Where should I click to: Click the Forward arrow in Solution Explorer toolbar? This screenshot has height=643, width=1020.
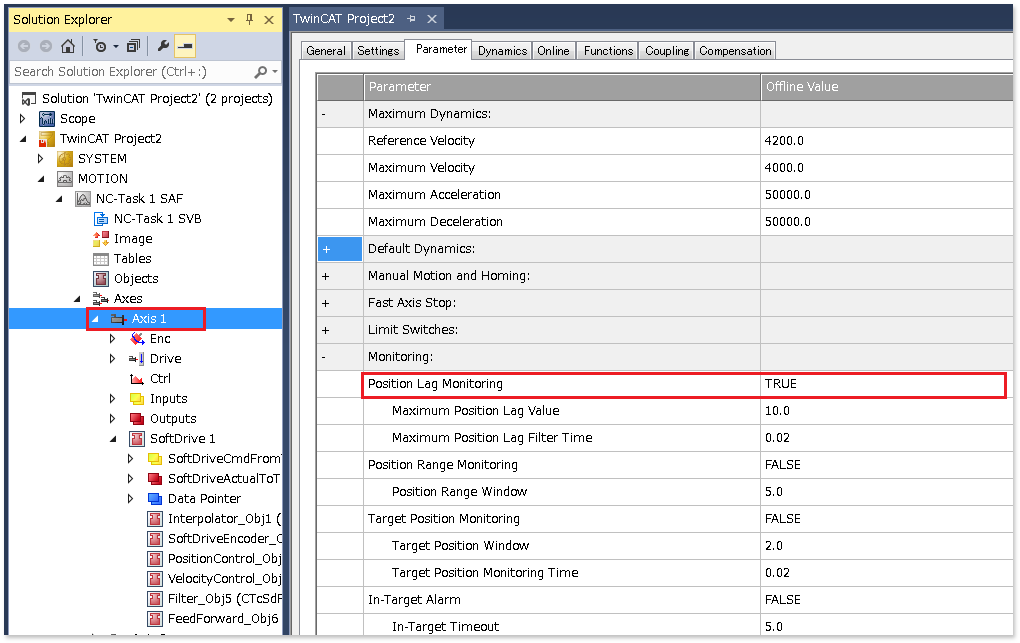click(x=46, y=46)
